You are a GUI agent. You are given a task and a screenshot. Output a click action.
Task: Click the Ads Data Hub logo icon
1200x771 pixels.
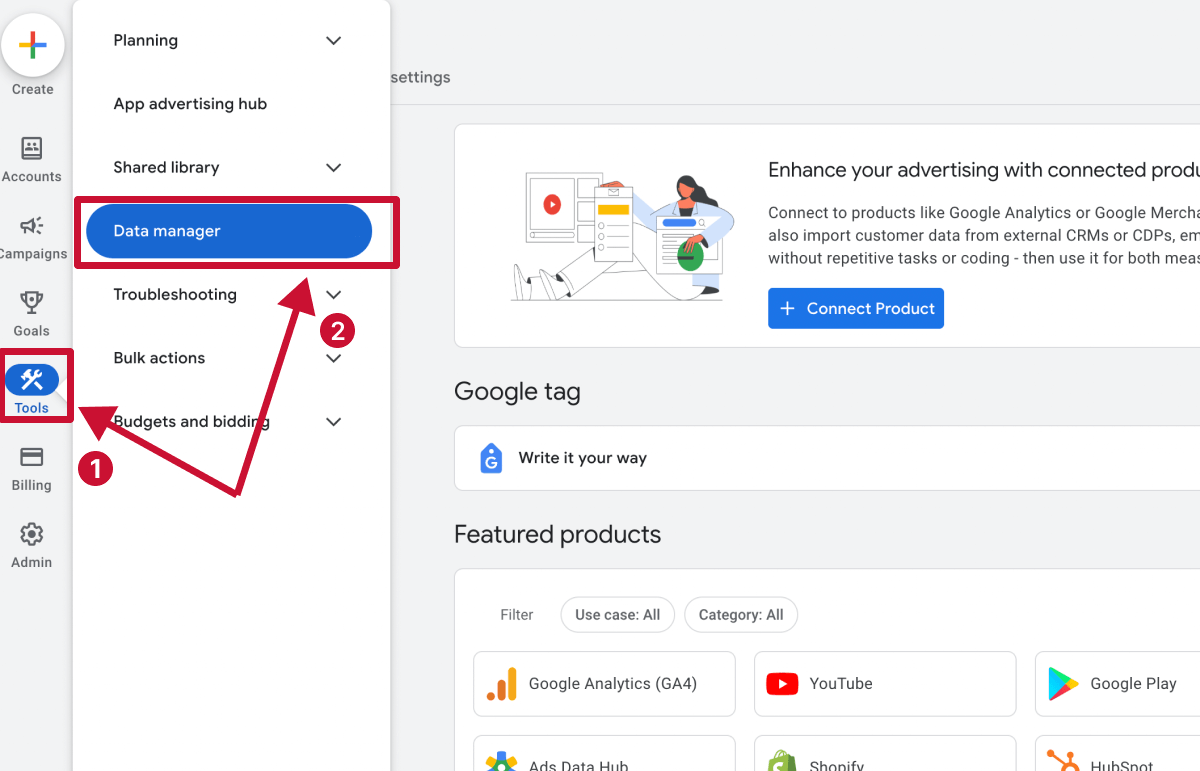(501, 762)
